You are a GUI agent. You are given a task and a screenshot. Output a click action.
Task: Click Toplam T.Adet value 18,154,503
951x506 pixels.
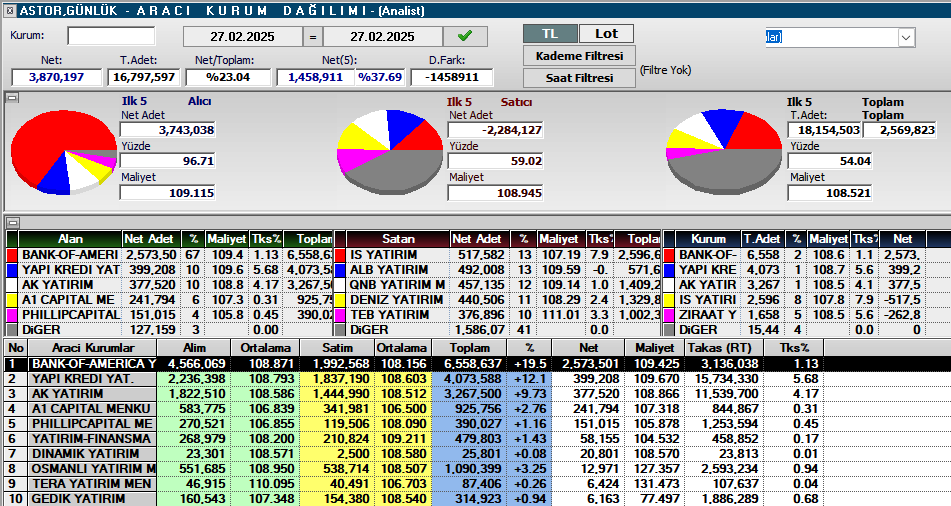[824, 130]
